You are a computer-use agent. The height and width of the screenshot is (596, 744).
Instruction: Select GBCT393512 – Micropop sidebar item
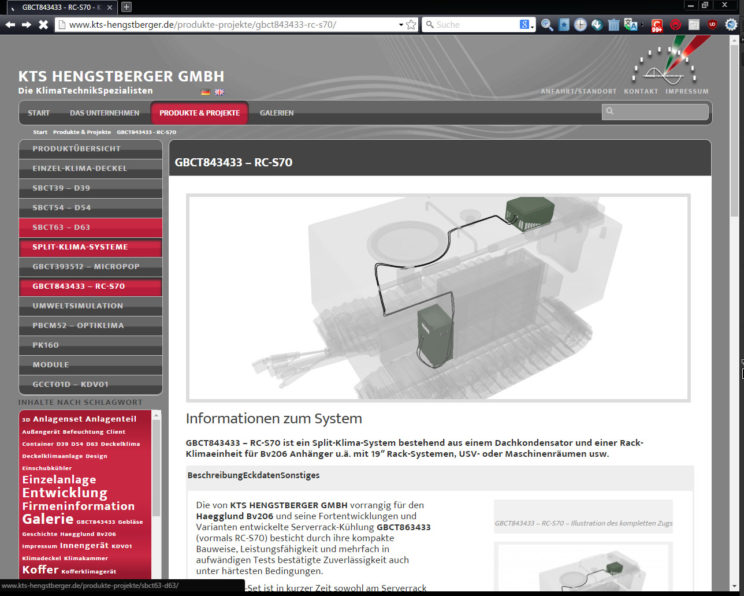(x=90, y=267)
